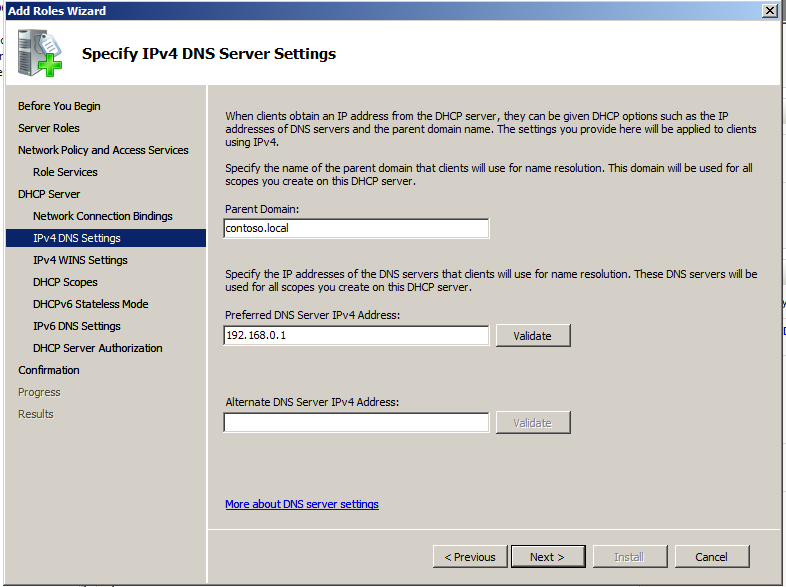Open the Confirmation step

point(49,371)
